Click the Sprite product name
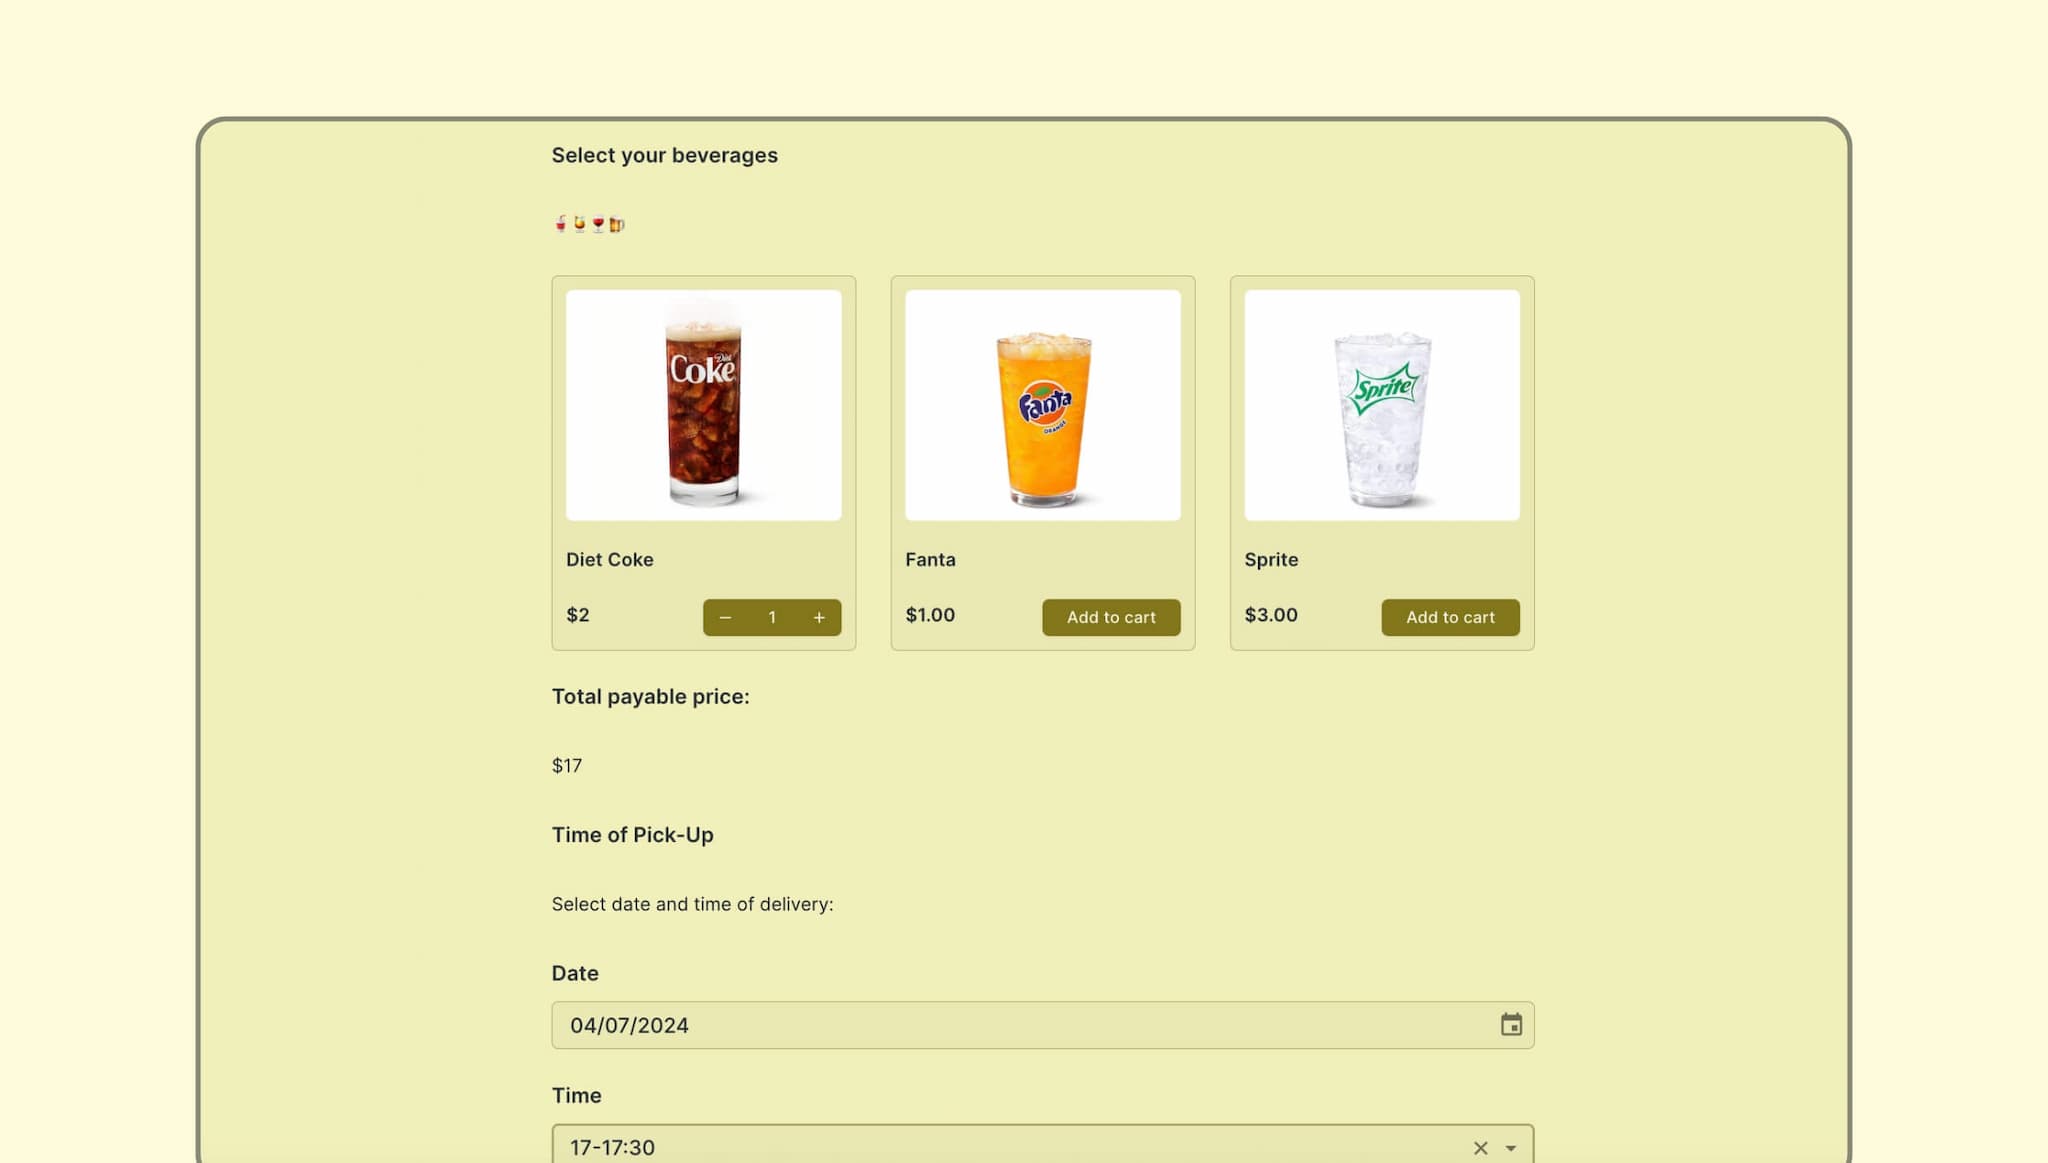This screenshot has width=2048, height=1163. click(1270, 560)
